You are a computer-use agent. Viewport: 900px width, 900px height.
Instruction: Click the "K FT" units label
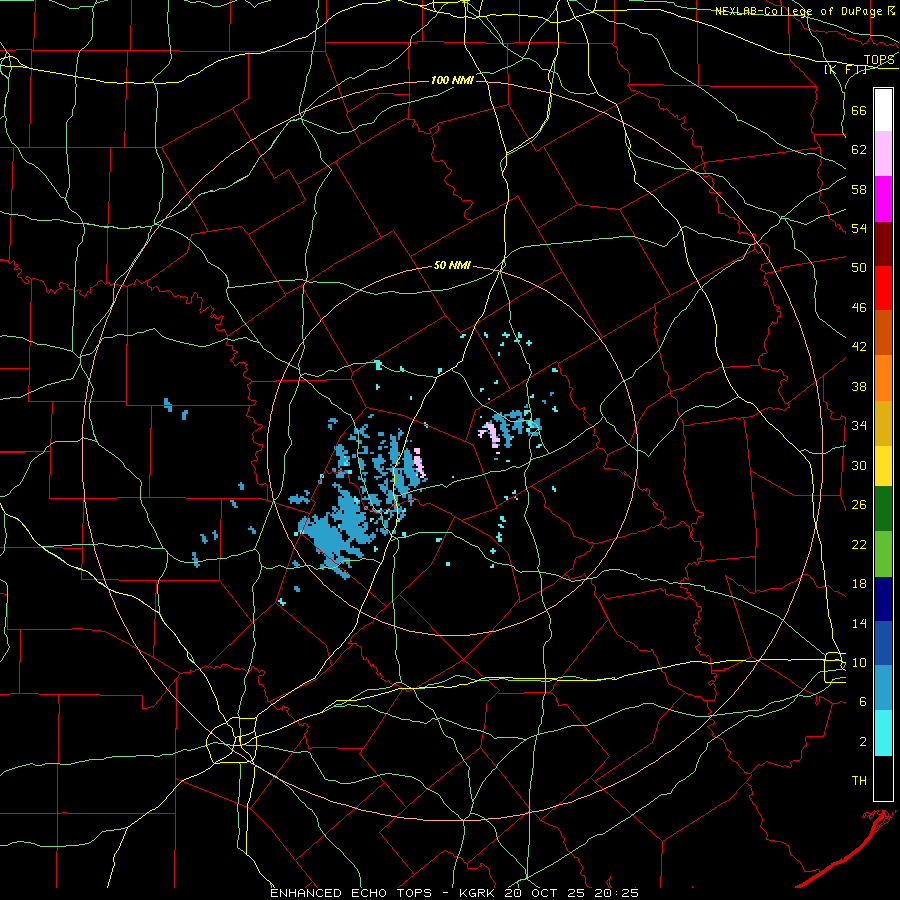(x=845, y=69)
